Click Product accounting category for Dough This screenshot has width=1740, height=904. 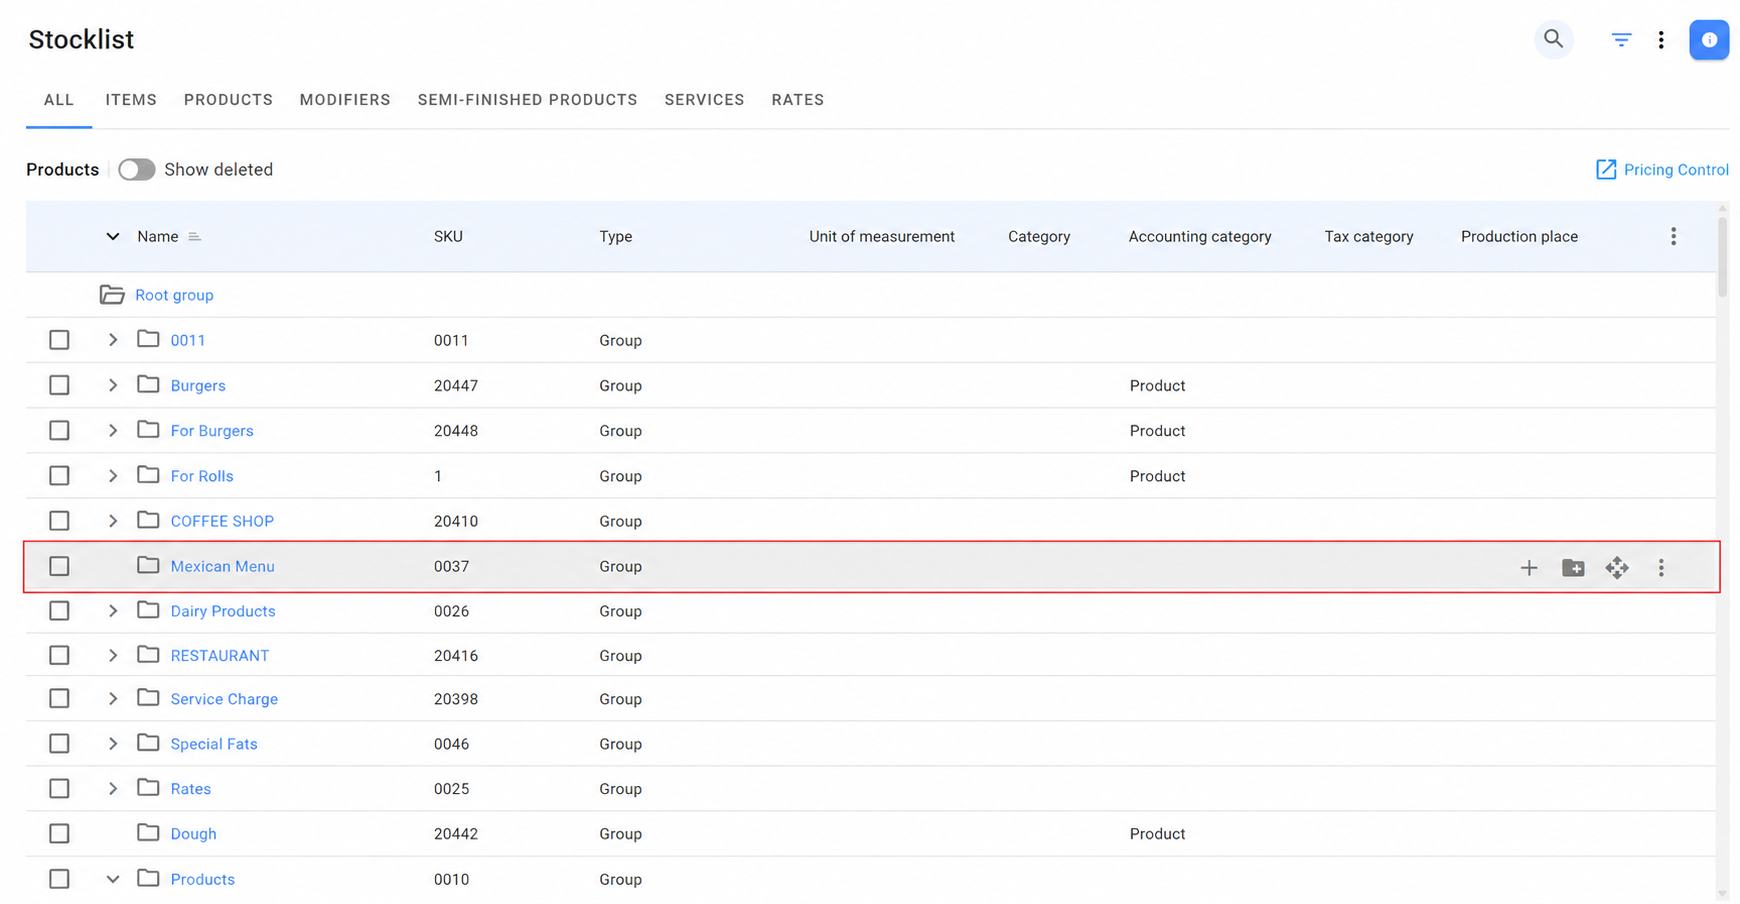[1157, 834]
